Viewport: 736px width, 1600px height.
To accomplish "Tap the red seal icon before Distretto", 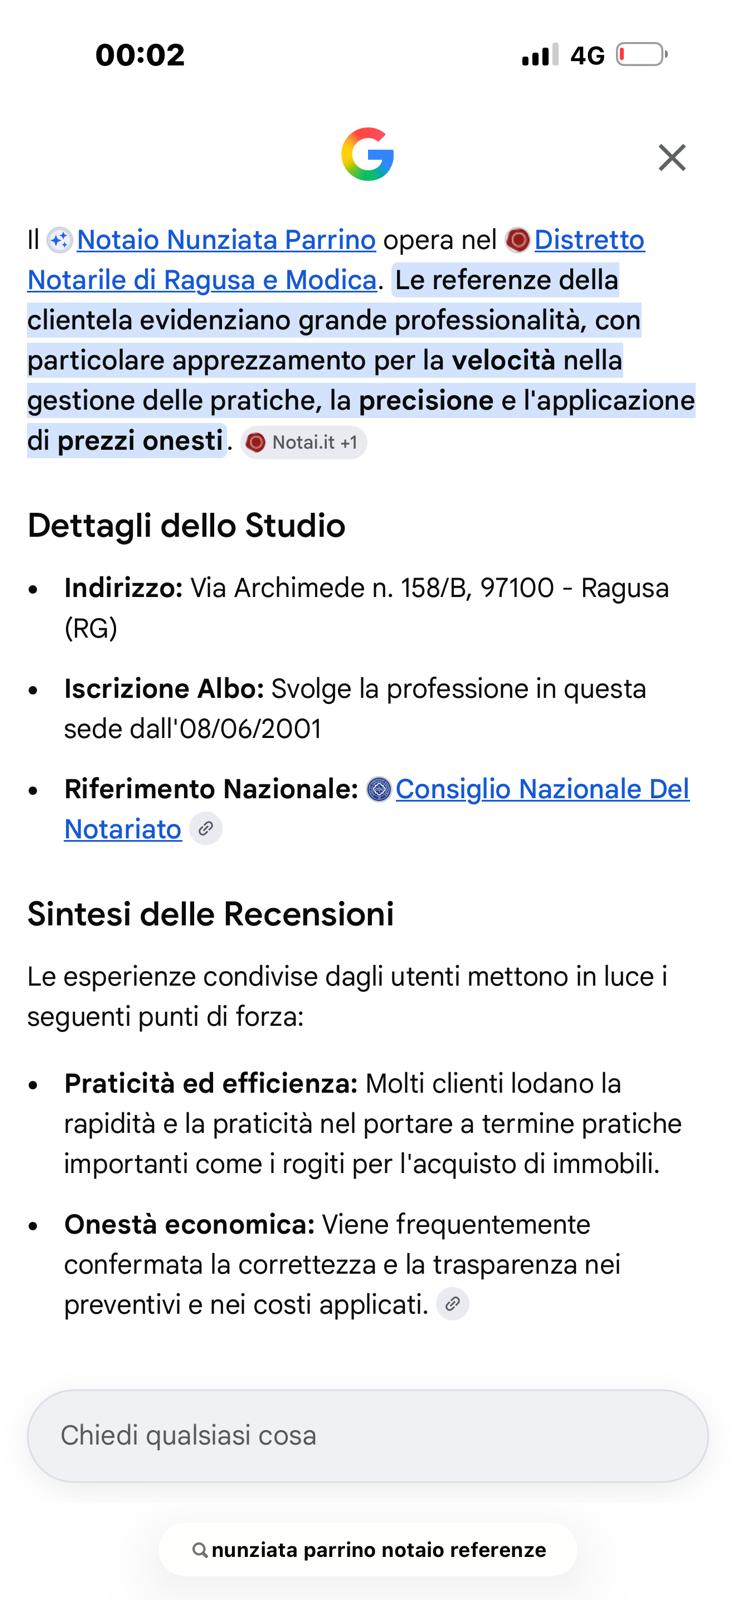I will pyautogui.click(x=518, y=240).
